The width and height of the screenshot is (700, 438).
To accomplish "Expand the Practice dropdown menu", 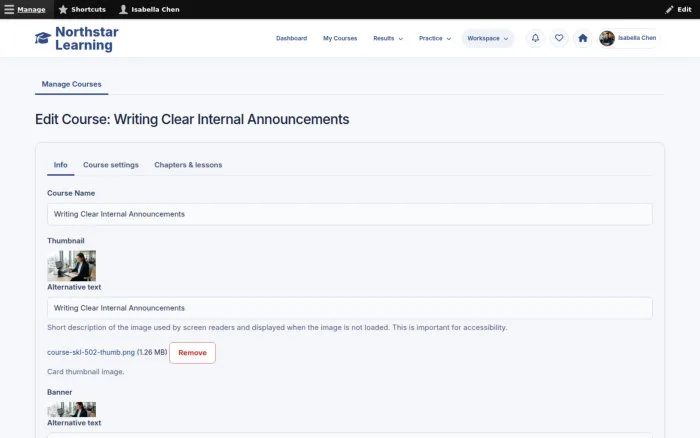I will tap(435, 38).
